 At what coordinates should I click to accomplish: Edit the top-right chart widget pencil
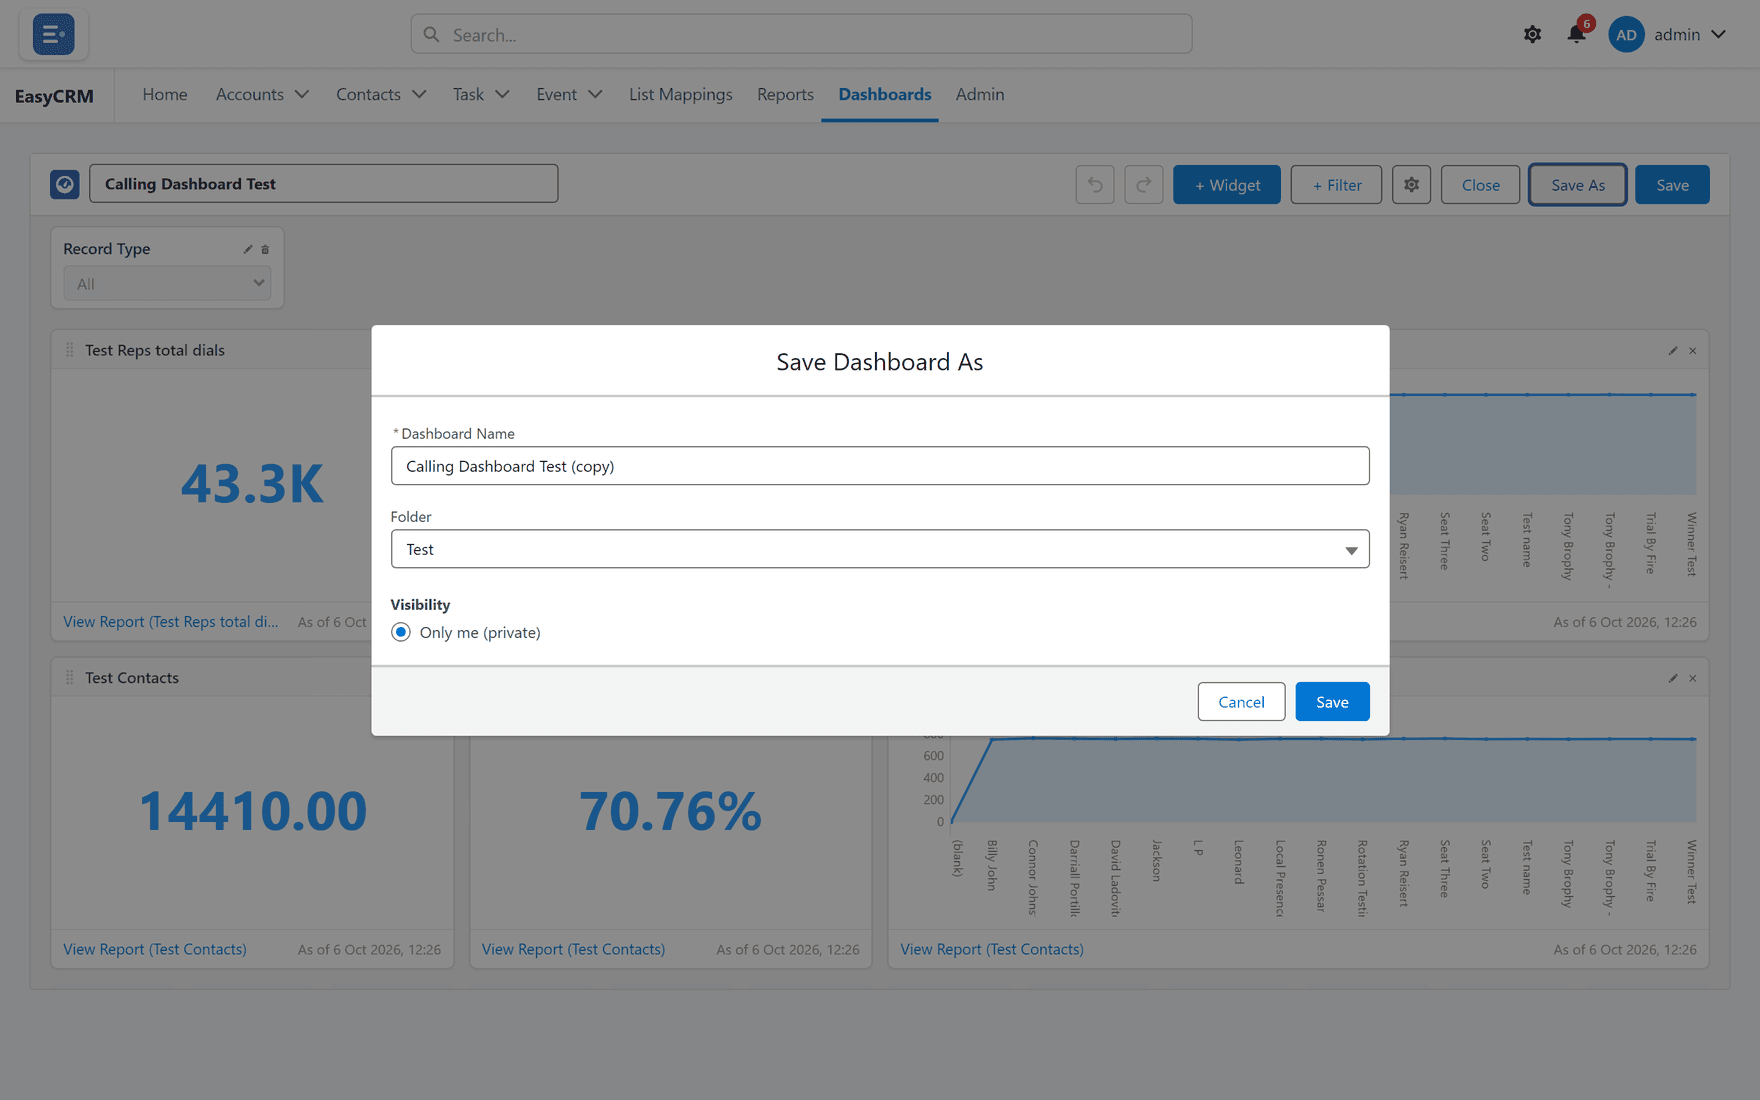[x=1673, y=351]
